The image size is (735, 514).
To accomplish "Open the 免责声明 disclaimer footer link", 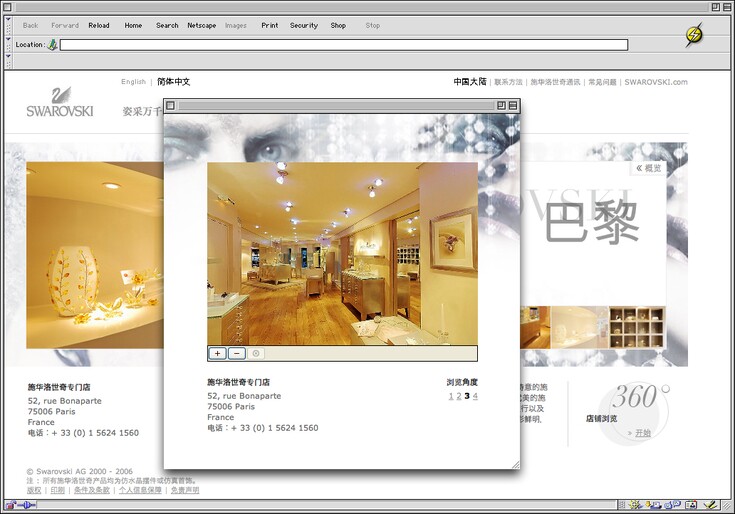I will [185, 490].
